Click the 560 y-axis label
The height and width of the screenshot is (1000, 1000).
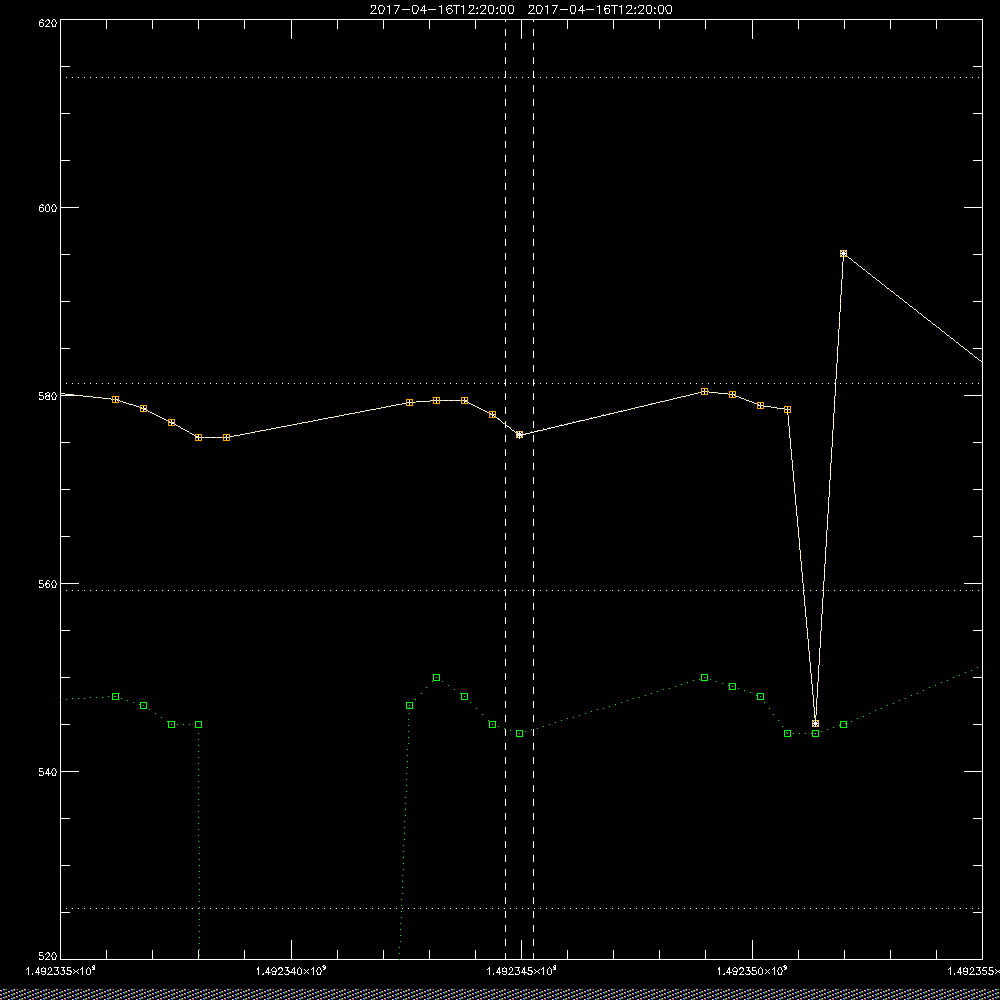pyautogui.click(x=48, y=584)
